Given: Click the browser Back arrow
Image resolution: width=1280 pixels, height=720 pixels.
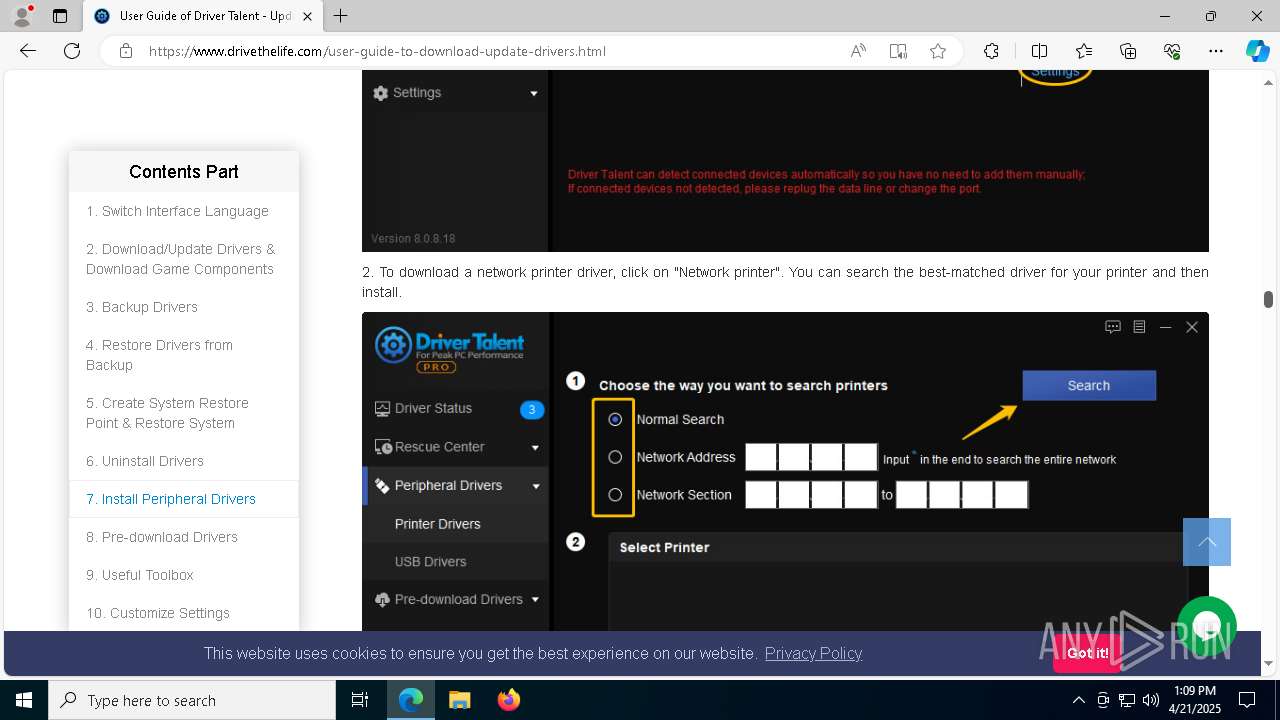Looking at the screenshot, I should coord(28,51).
